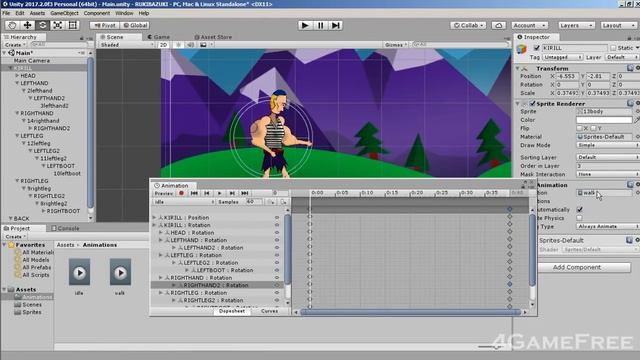
Task: Open the GameObject menu
Action: point(64,13)
